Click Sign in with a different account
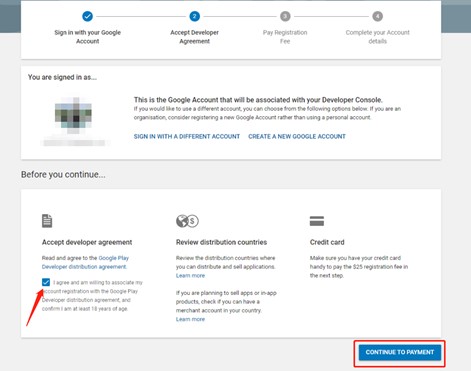This screenshot has height=371, width=471. 187,136
